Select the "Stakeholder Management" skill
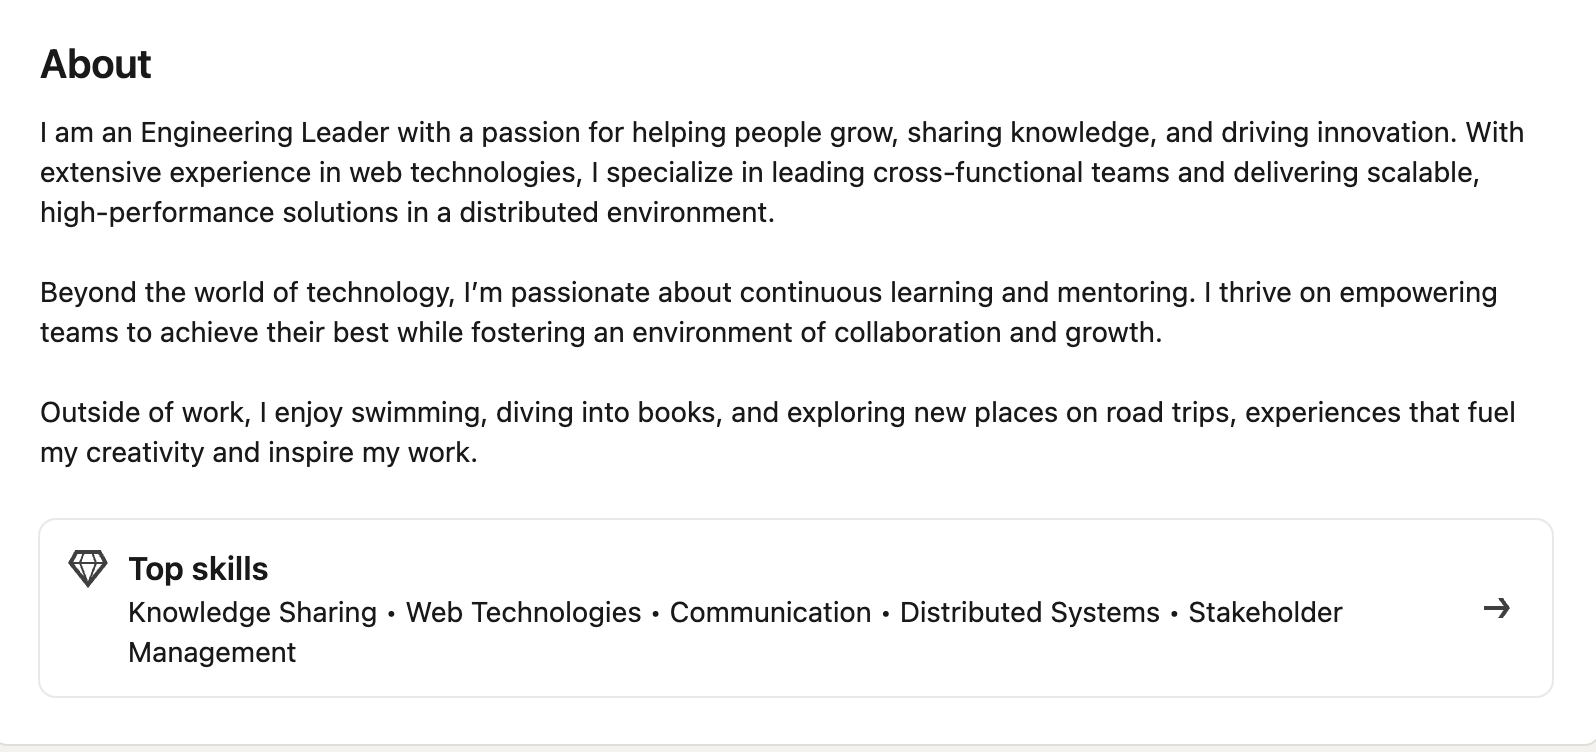 pyautogui.click(x=1265, y=612)
